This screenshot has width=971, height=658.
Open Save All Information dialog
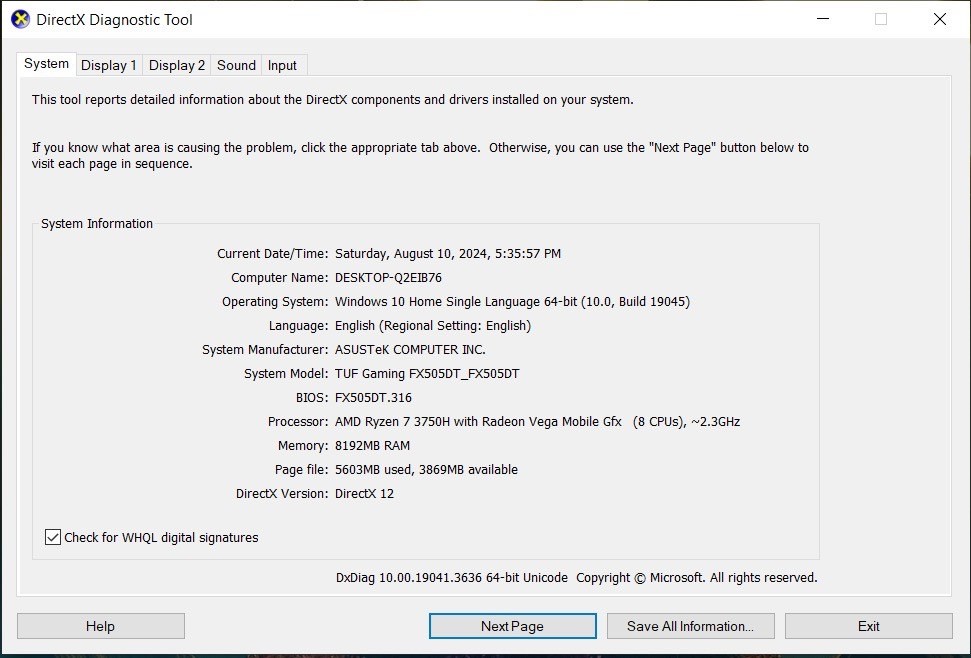690,625
